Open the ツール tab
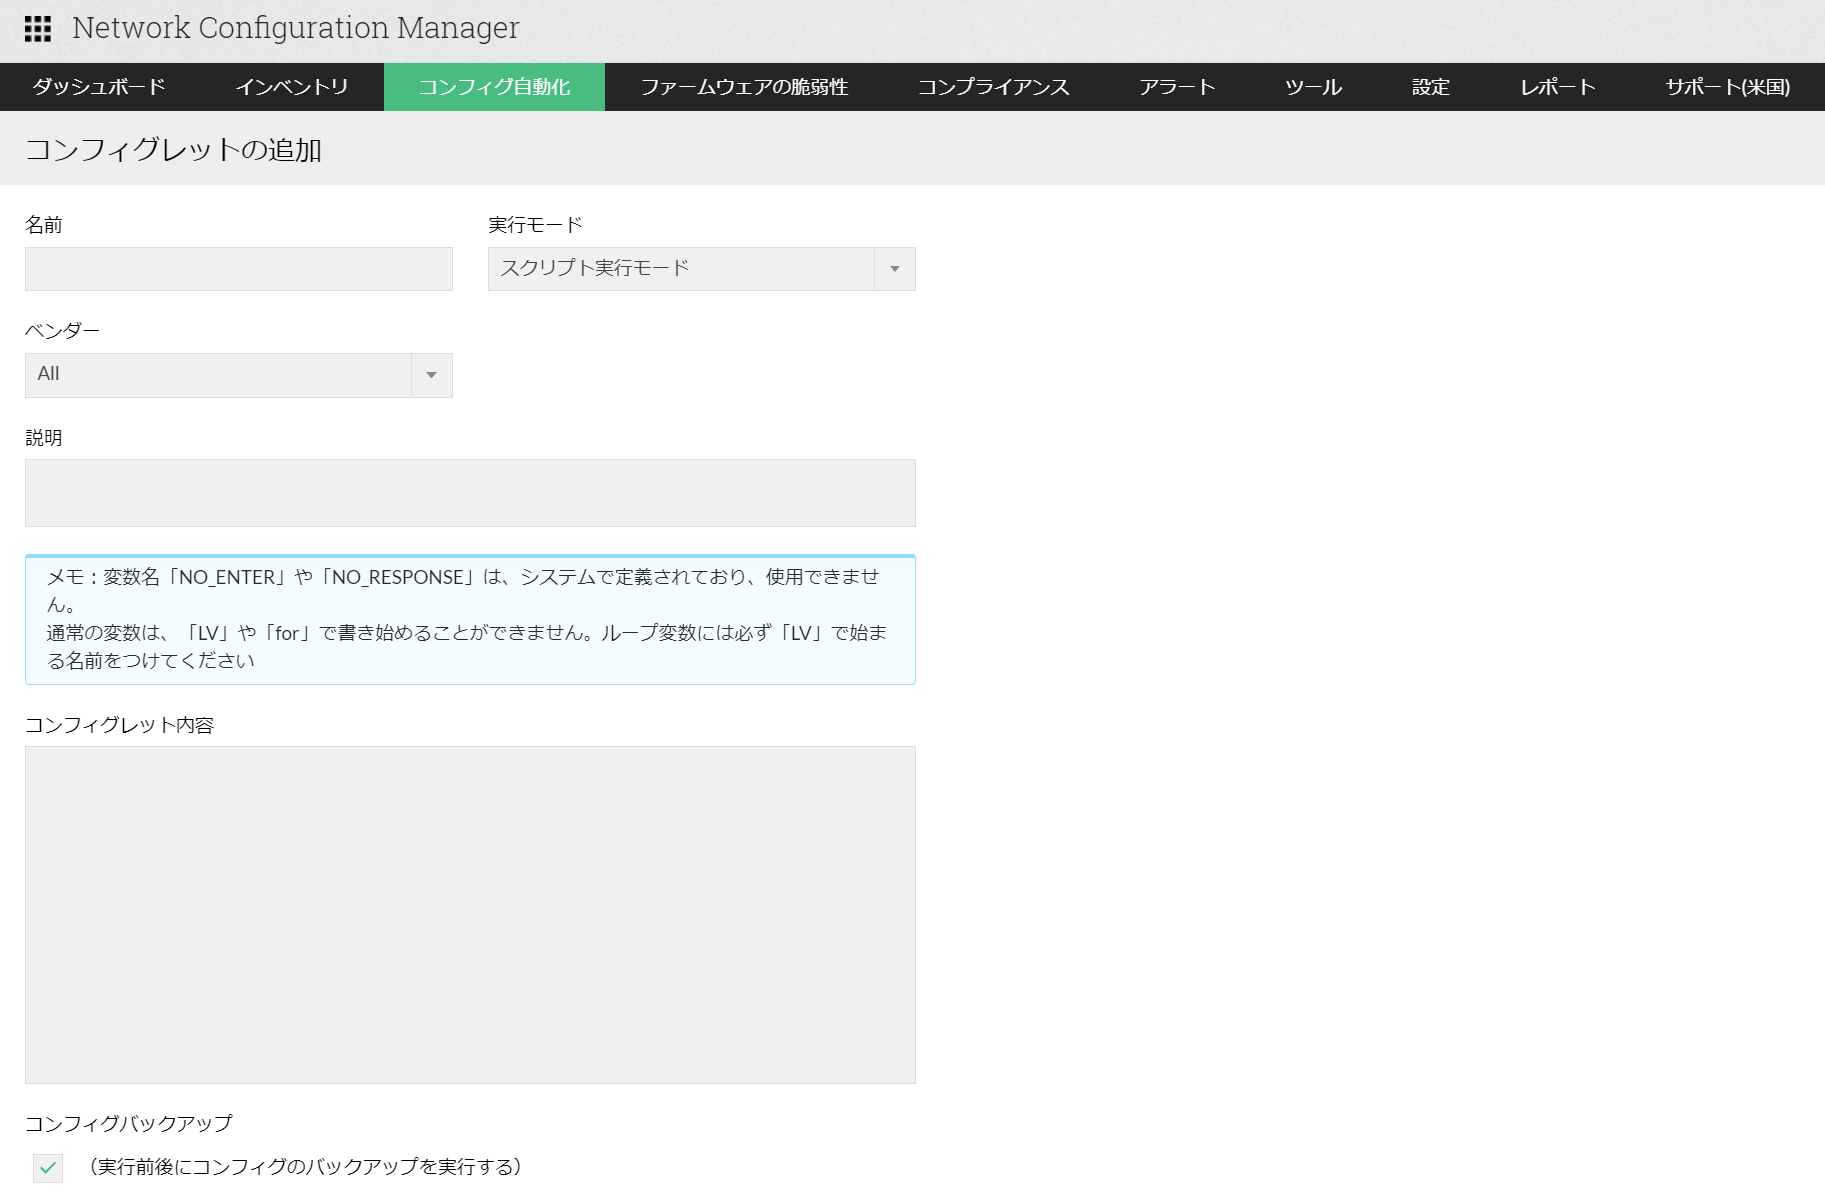The image size is (1825, 1194). tap(1313, 87)
